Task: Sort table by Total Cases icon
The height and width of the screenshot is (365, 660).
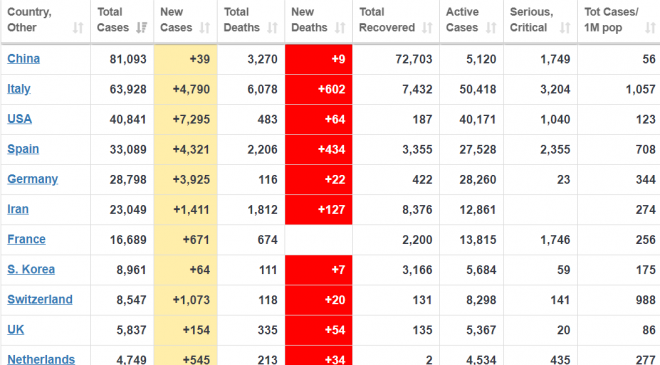Action: click(141, 28)
